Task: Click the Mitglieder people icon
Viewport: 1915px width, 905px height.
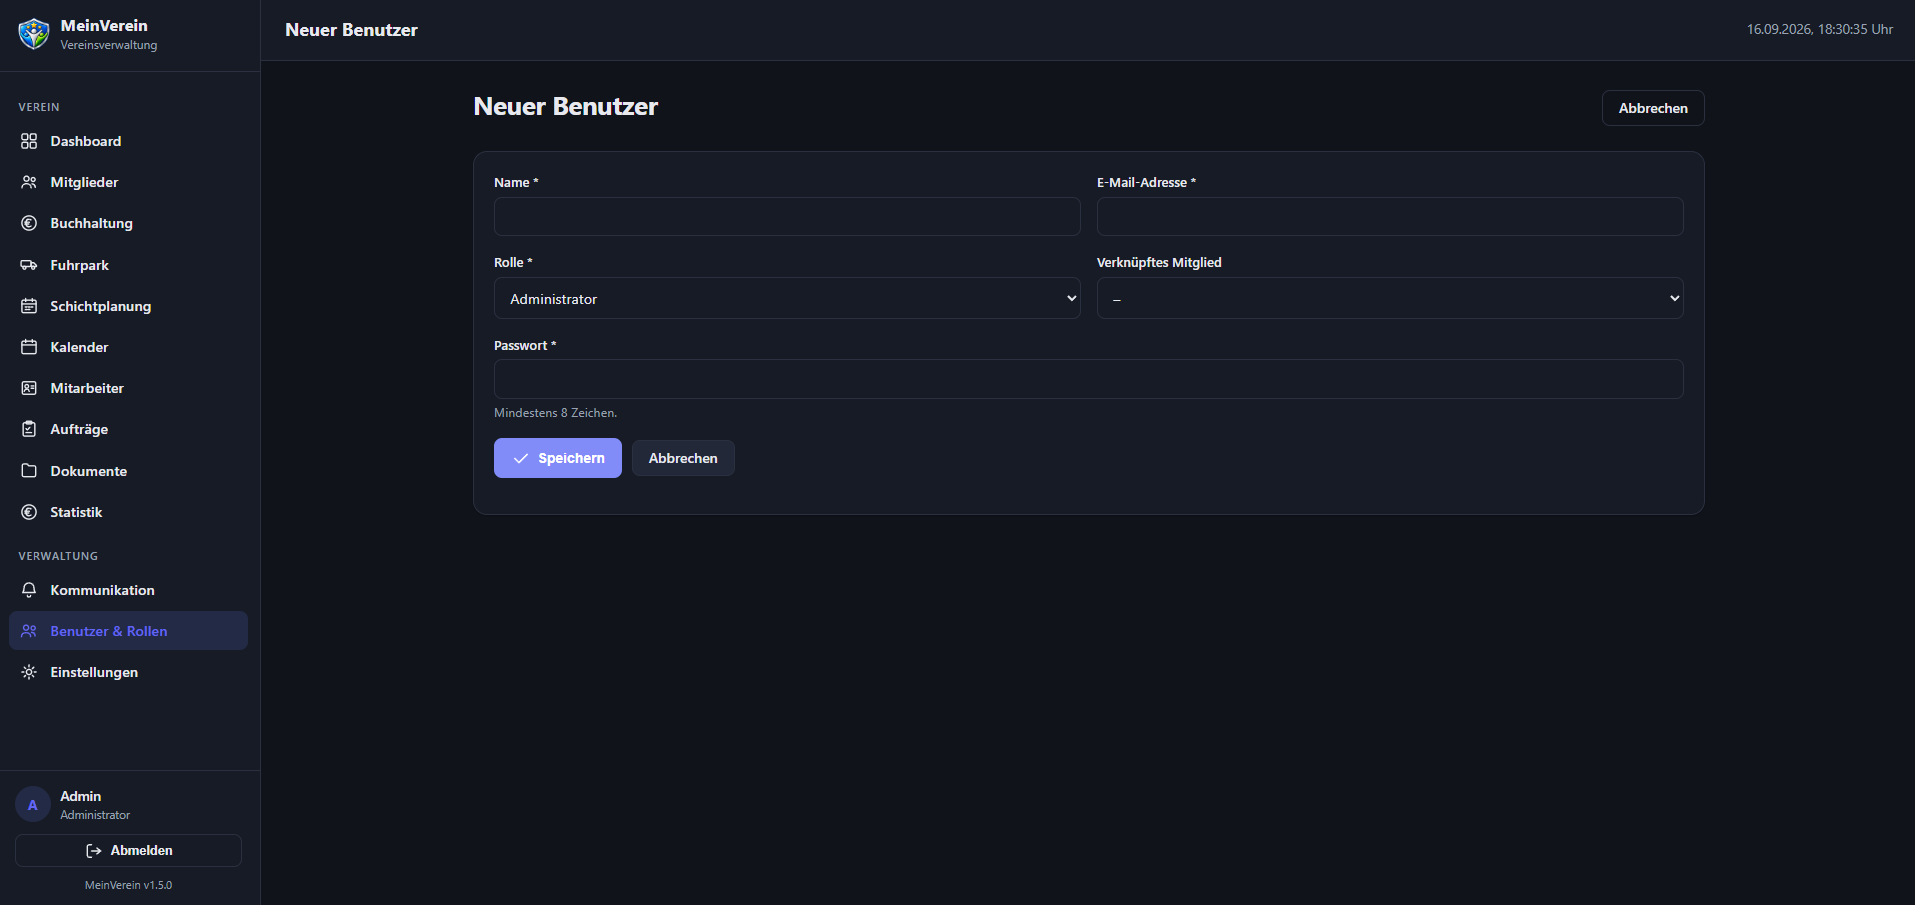Action: point(29,182)
